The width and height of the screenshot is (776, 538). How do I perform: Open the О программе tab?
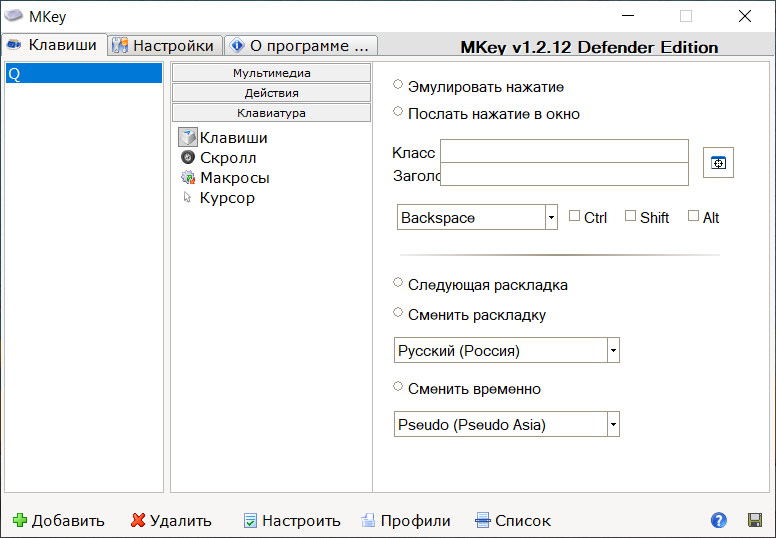click(301, 46)
